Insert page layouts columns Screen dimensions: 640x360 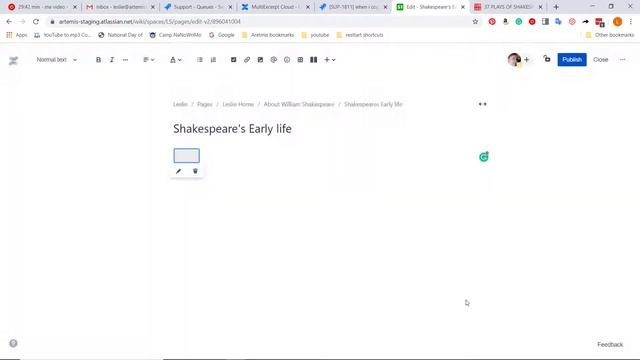[313, 60]
